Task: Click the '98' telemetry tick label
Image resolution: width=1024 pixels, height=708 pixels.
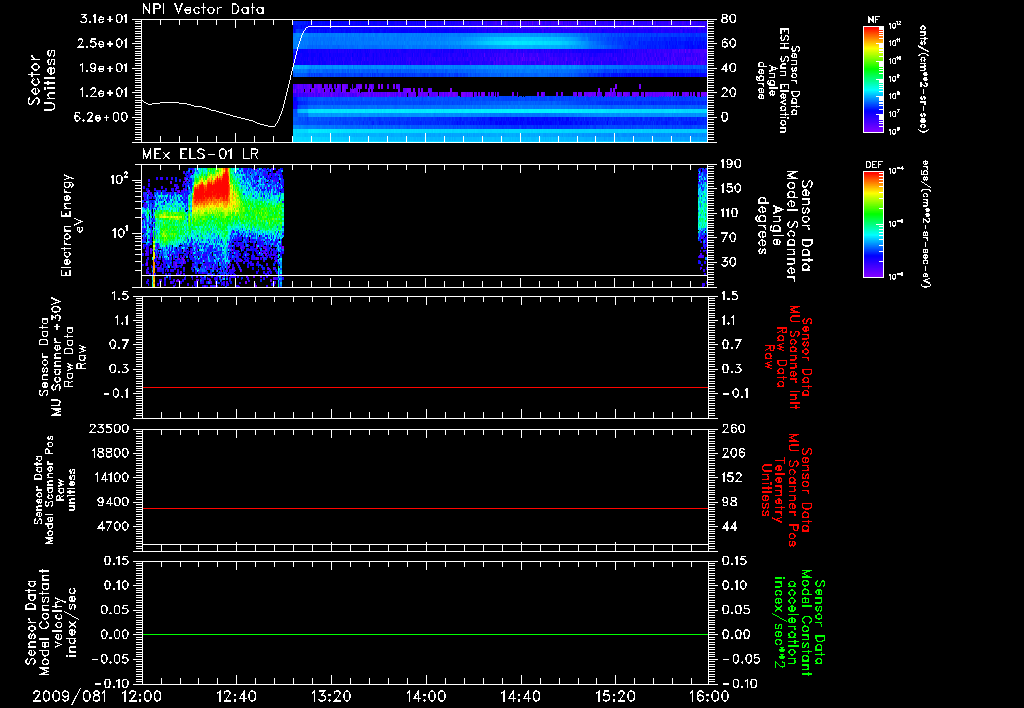Action: coord(729,502)
